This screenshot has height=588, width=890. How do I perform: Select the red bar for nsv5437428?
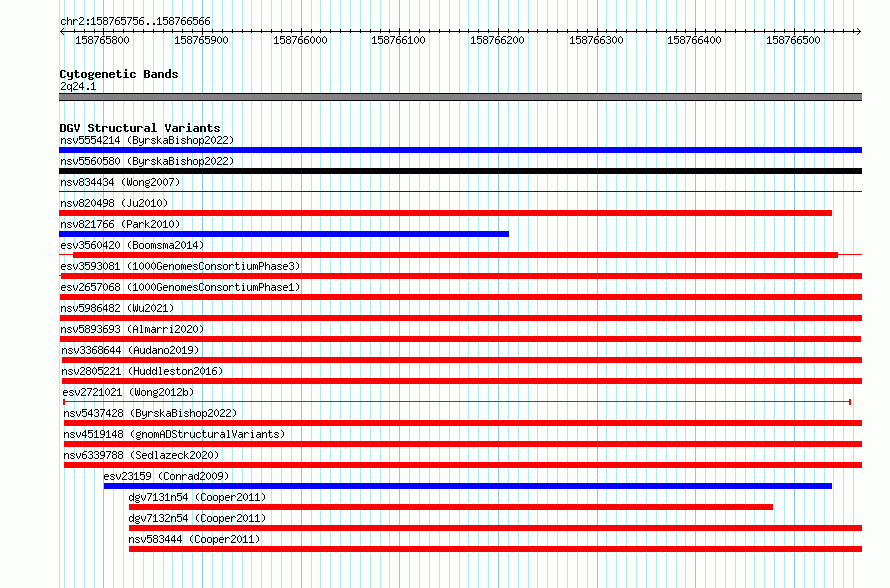(463, 423)
